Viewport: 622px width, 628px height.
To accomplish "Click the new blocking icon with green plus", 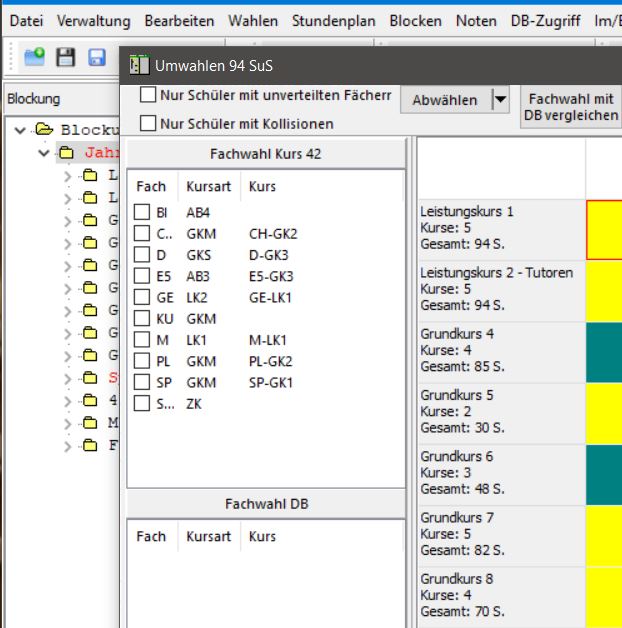I will click(x=34, y=57).
